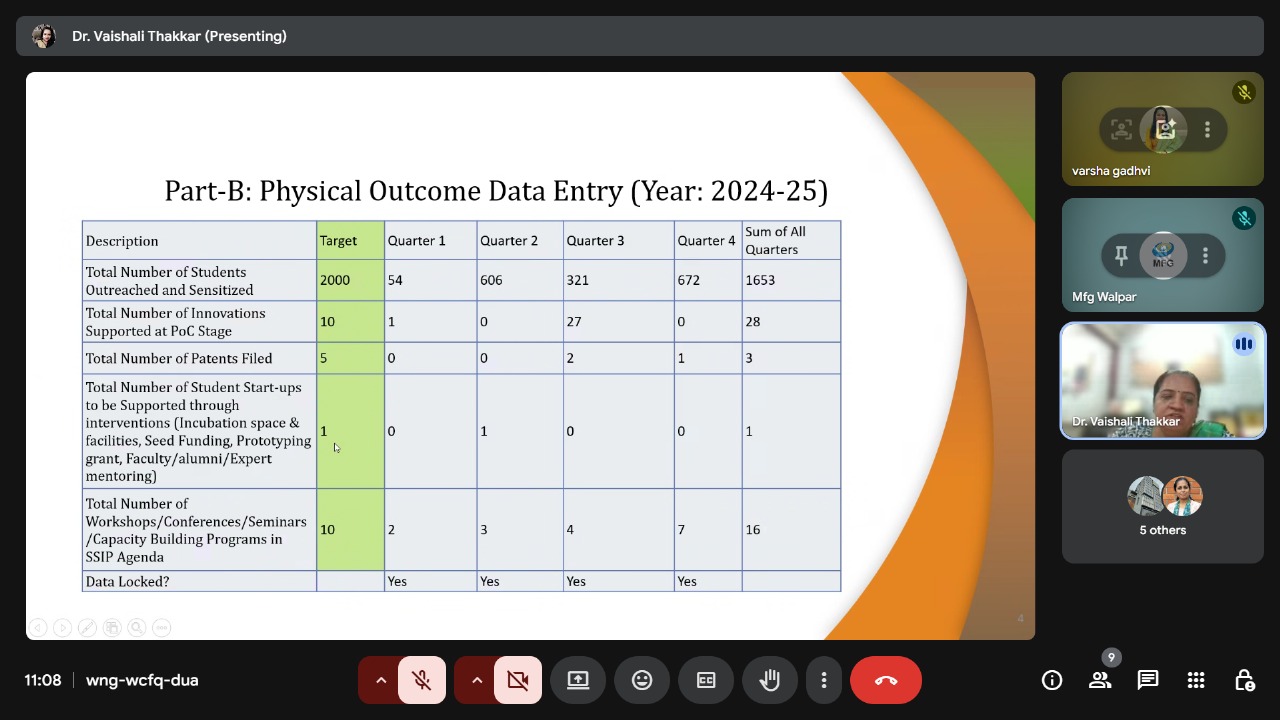The width and height of the screenshot is (1280, 720).
Task: Pin the Mfg Walpar tile
Action: click(1121, 256)
